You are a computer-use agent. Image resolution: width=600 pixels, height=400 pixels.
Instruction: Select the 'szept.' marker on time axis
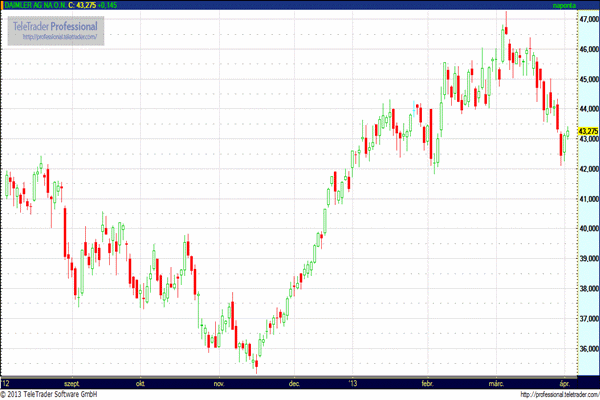72,382
